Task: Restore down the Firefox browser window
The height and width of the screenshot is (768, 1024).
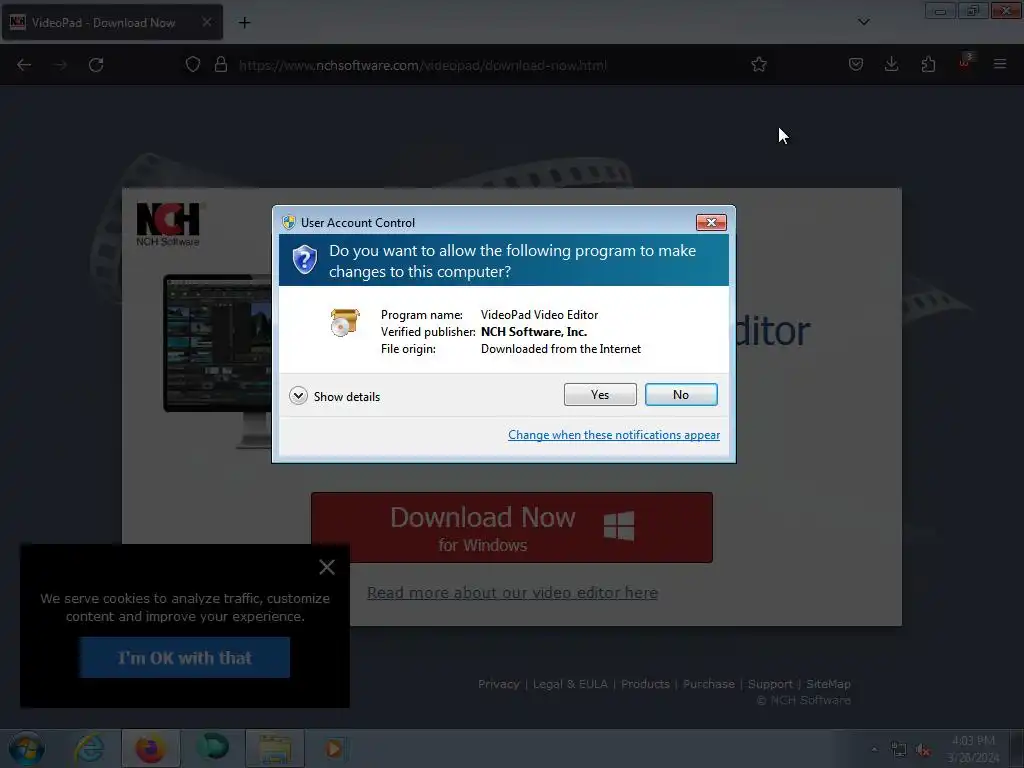Action: pos(972,11)
